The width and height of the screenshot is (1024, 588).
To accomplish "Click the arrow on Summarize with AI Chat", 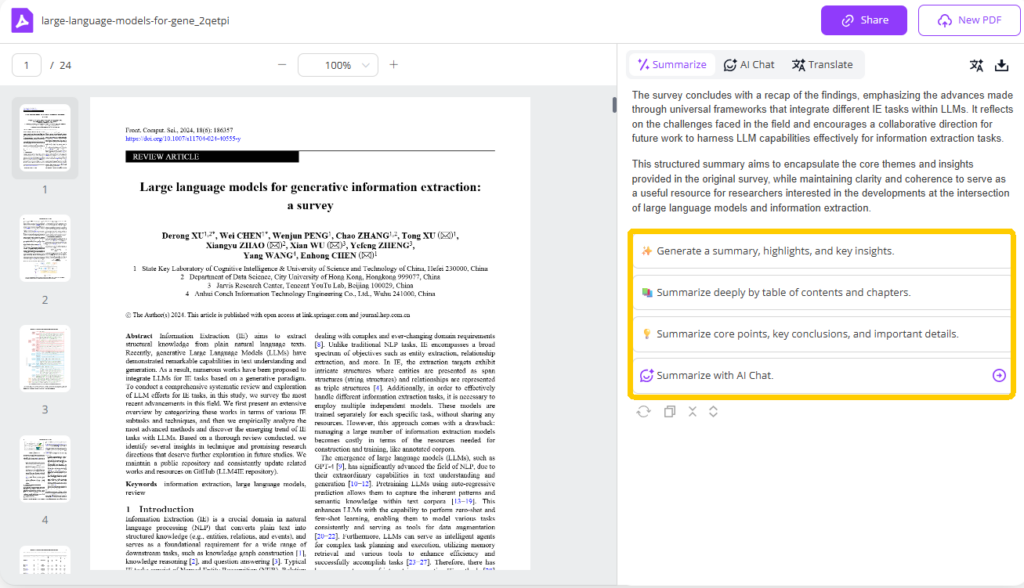I will point(998,376).
